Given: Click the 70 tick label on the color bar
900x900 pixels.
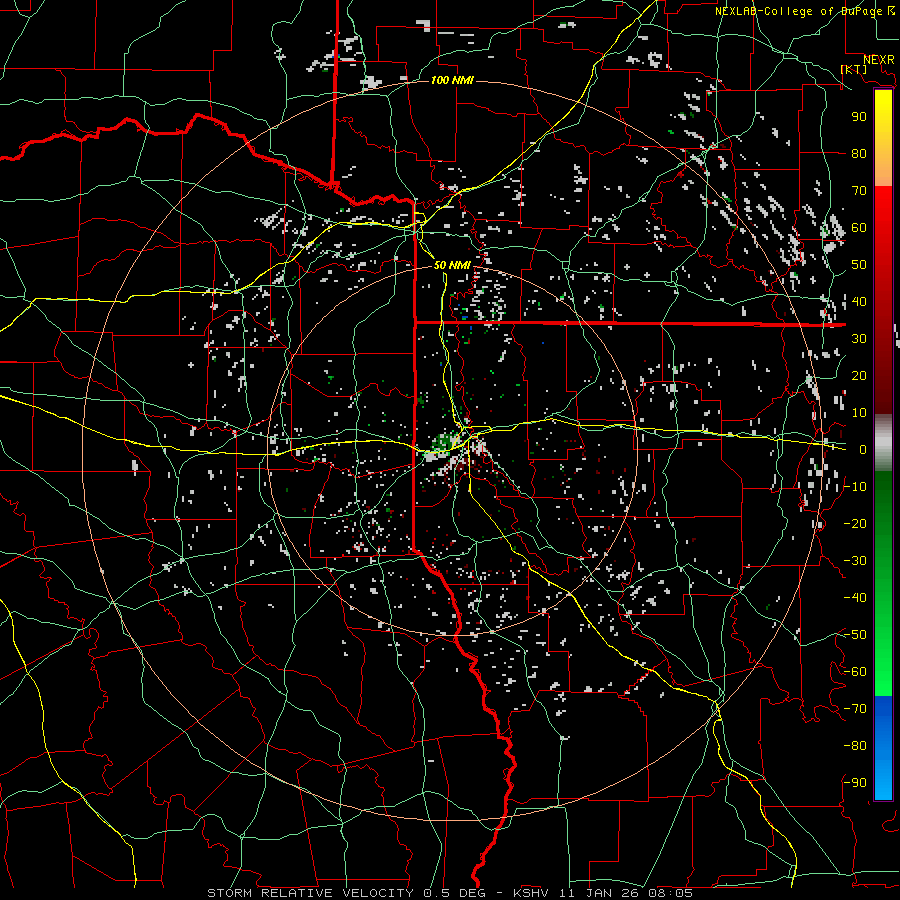Looking at the screenshot, I should pyautogui.click(x=859, y=191).
